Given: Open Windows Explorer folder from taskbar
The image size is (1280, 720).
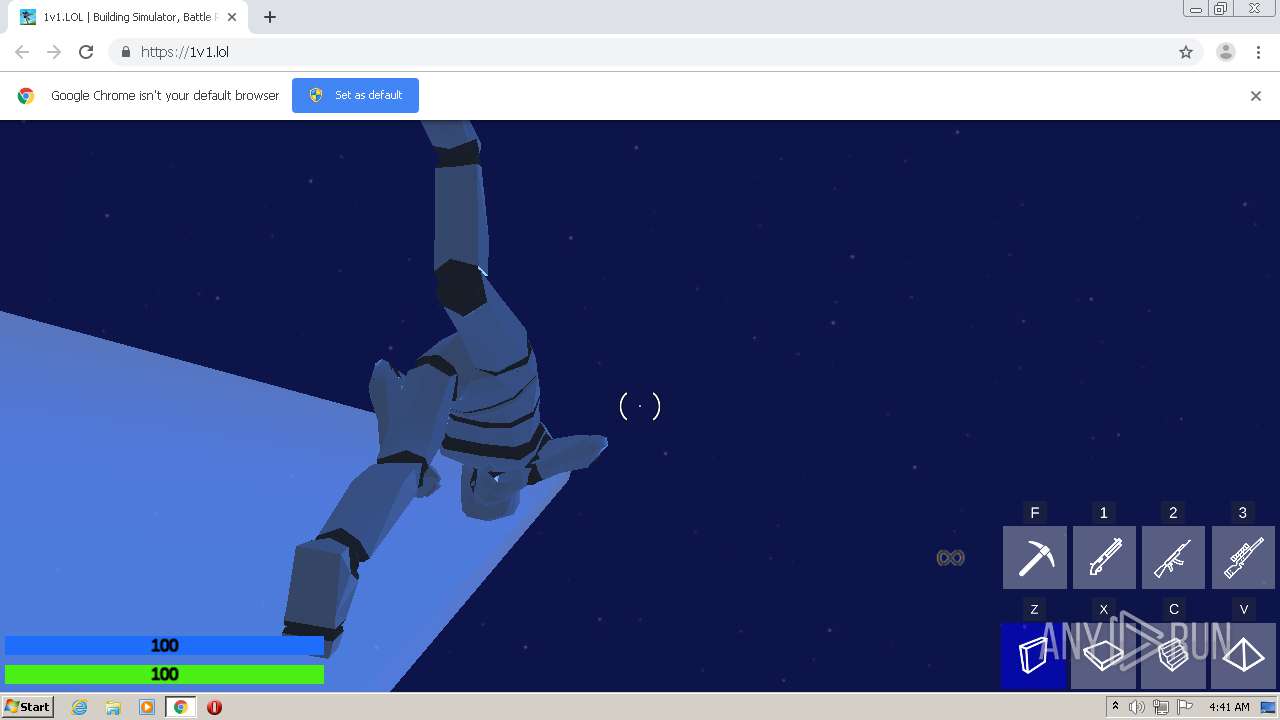Looking at the screenshot, I should (113, 707).
